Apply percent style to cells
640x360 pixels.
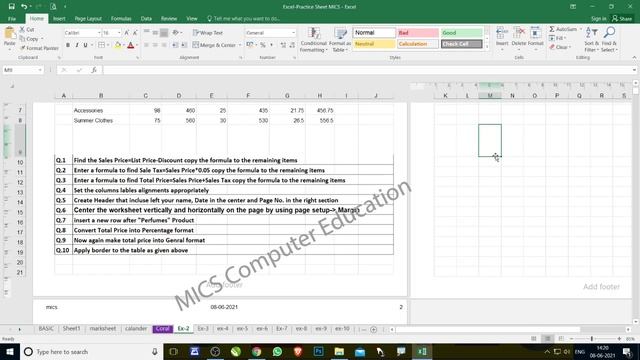click(x=263, y=45)
